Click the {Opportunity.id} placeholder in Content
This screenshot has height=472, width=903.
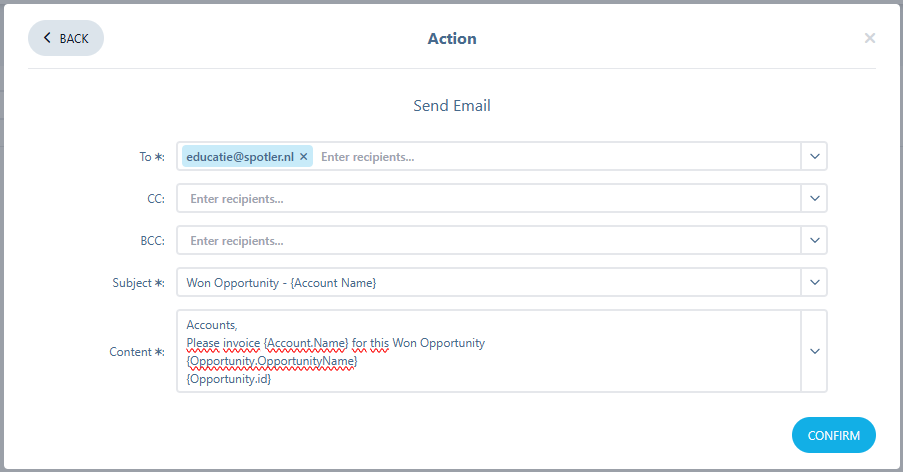click(229, 379)
